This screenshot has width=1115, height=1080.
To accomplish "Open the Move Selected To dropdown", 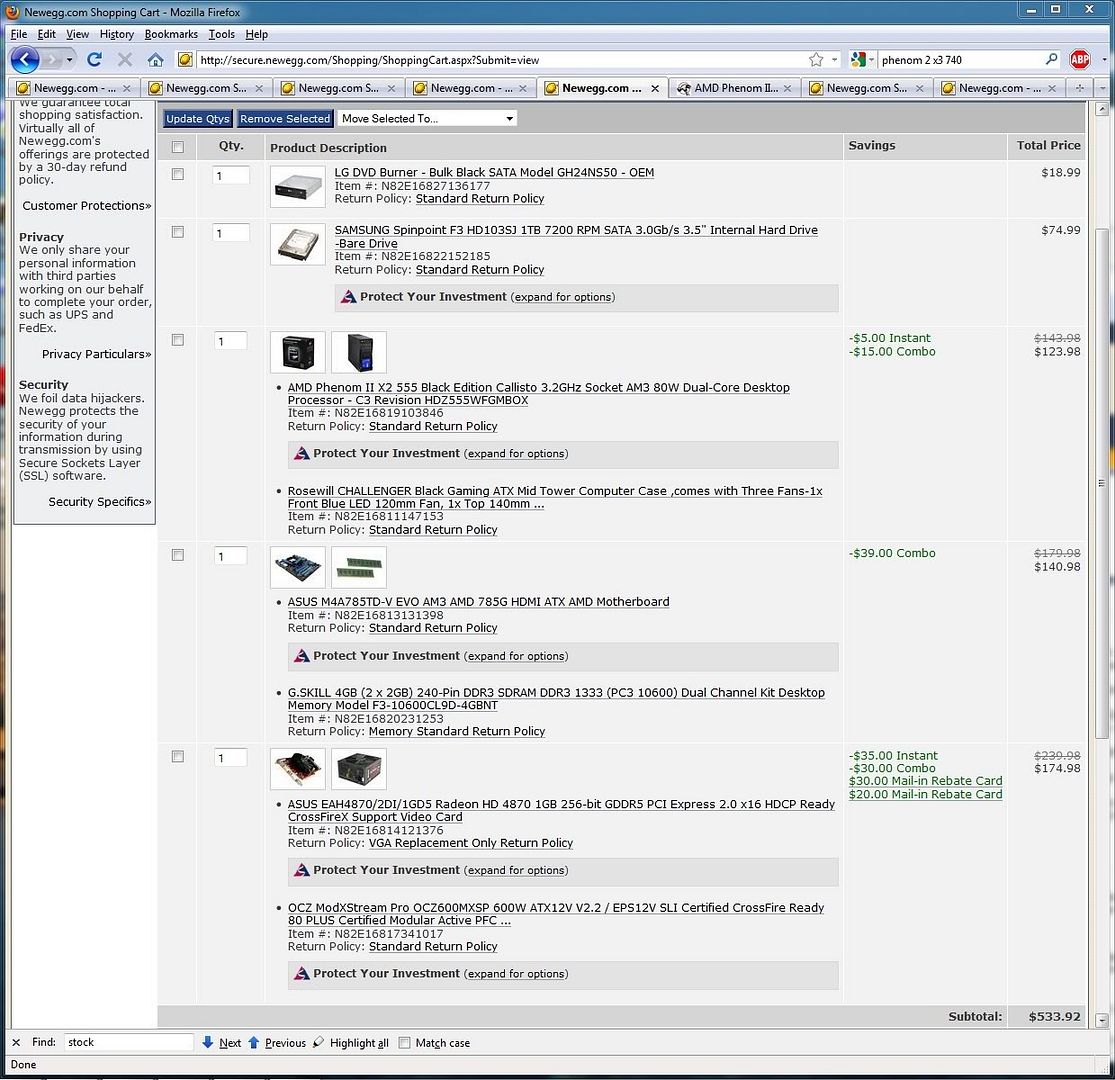I will (x=427, y=119).
